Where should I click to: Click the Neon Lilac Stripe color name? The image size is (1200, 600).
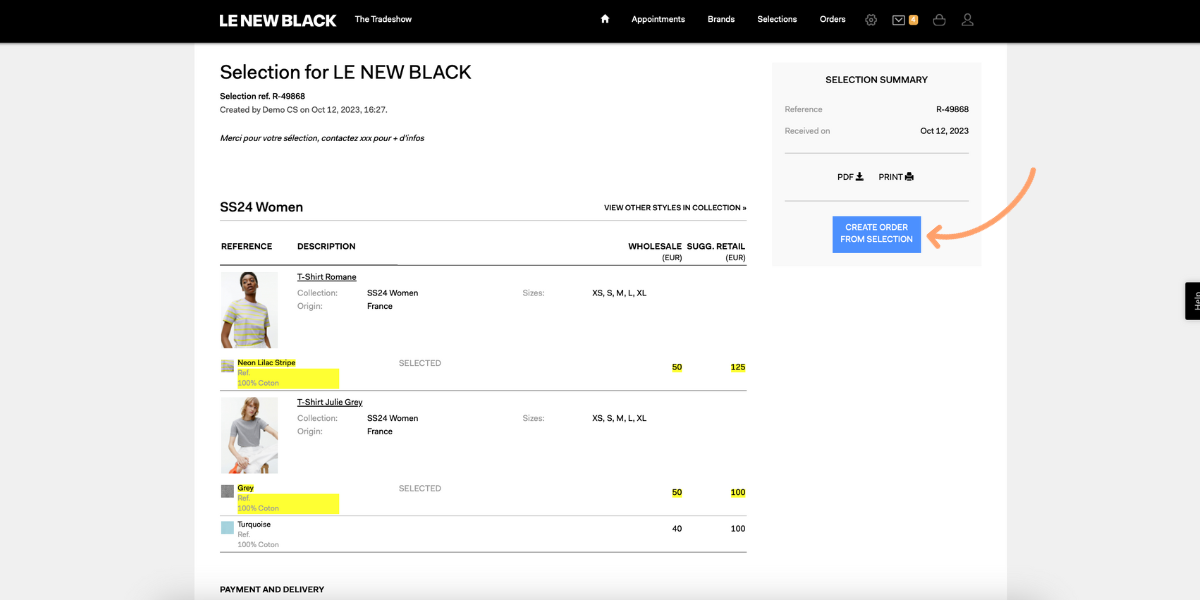[x=266, y=362]
